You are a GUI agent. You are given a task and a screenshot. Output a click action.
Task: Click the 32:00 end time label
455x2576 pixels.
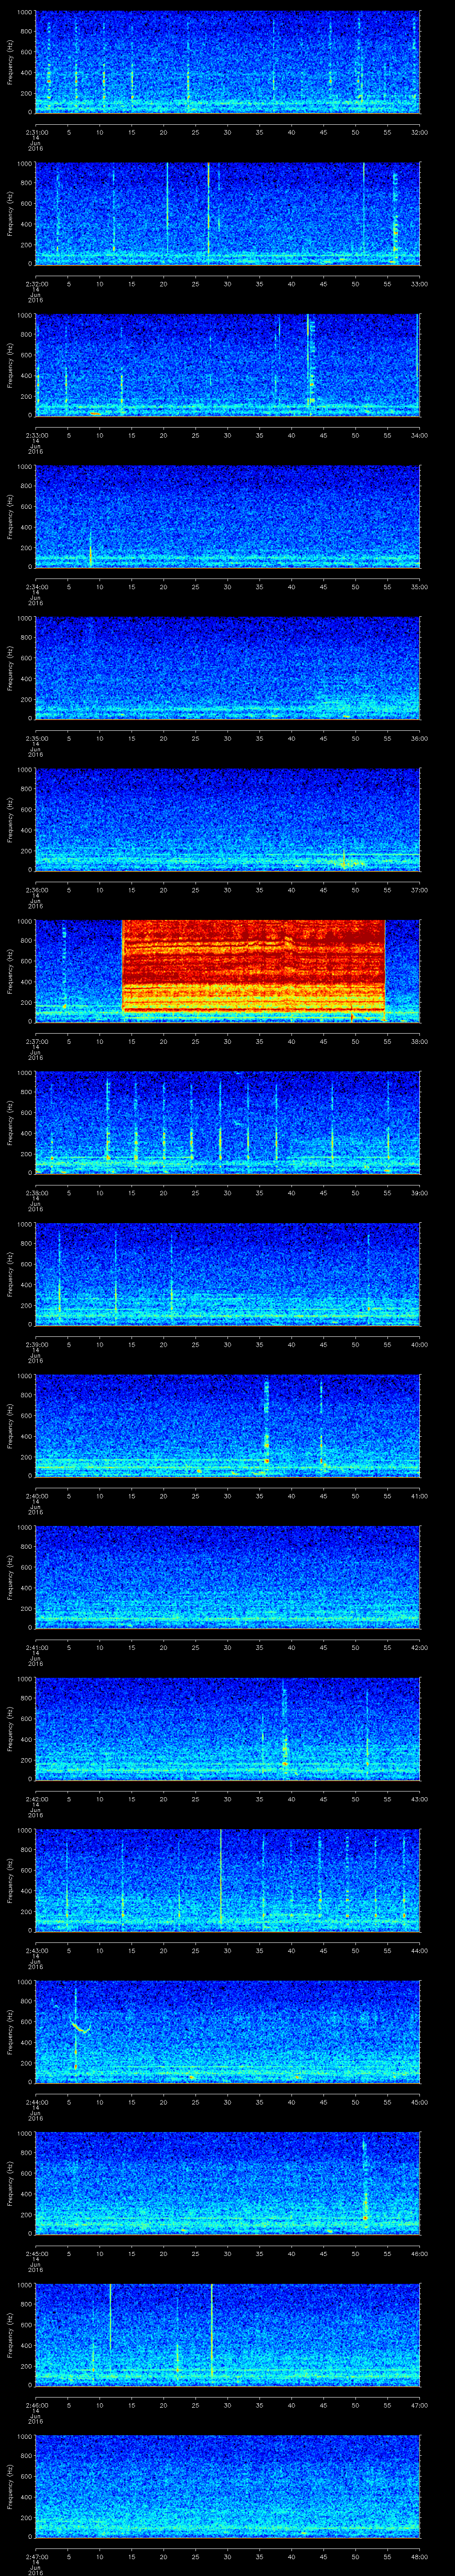(419, 132)
